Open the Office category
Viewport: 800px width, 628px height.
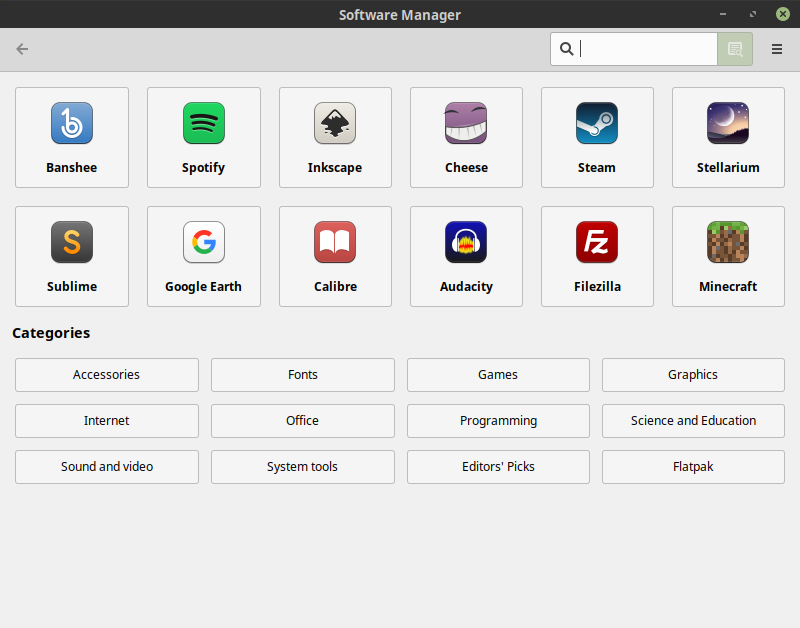(303, 421)
